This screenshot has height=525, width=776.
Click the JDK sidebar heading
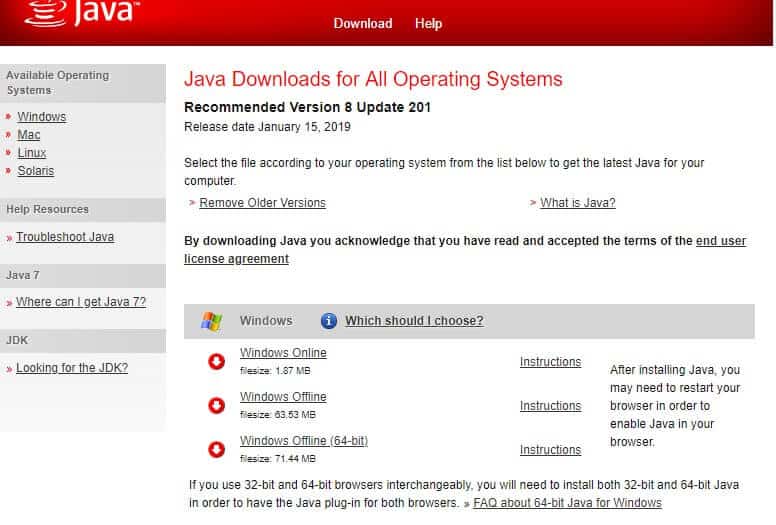[x=17, y=340]
